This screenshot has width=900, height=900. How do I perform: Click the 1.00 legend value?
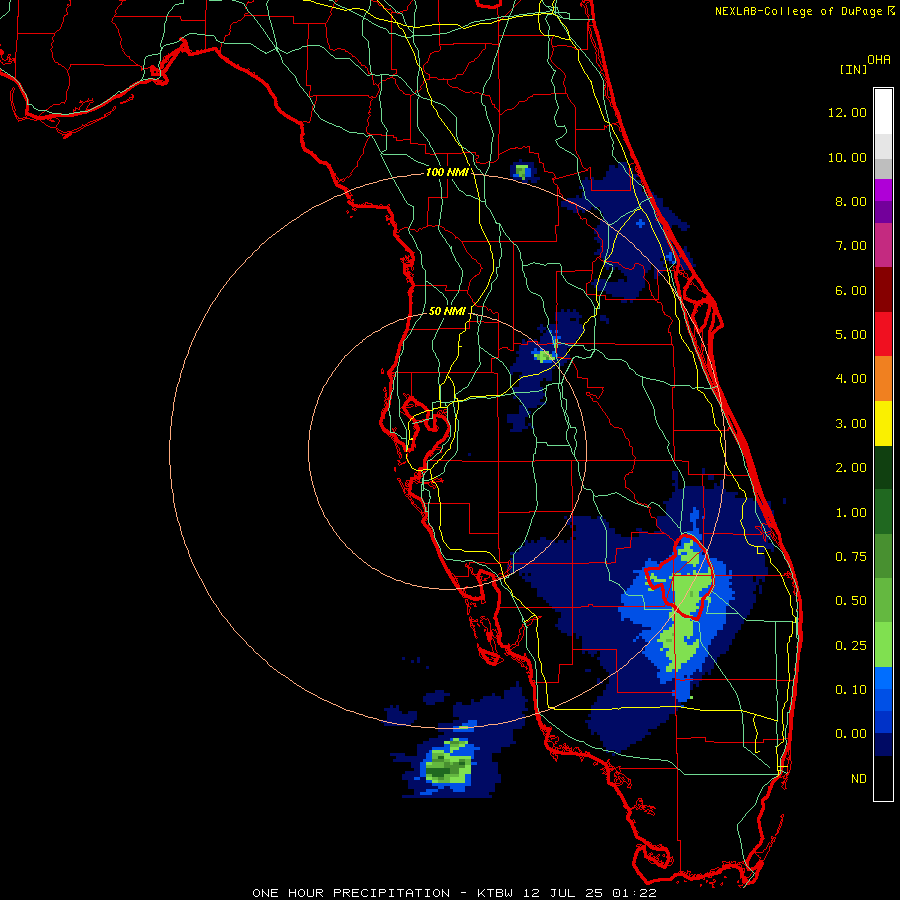click(x=850, y=513)
